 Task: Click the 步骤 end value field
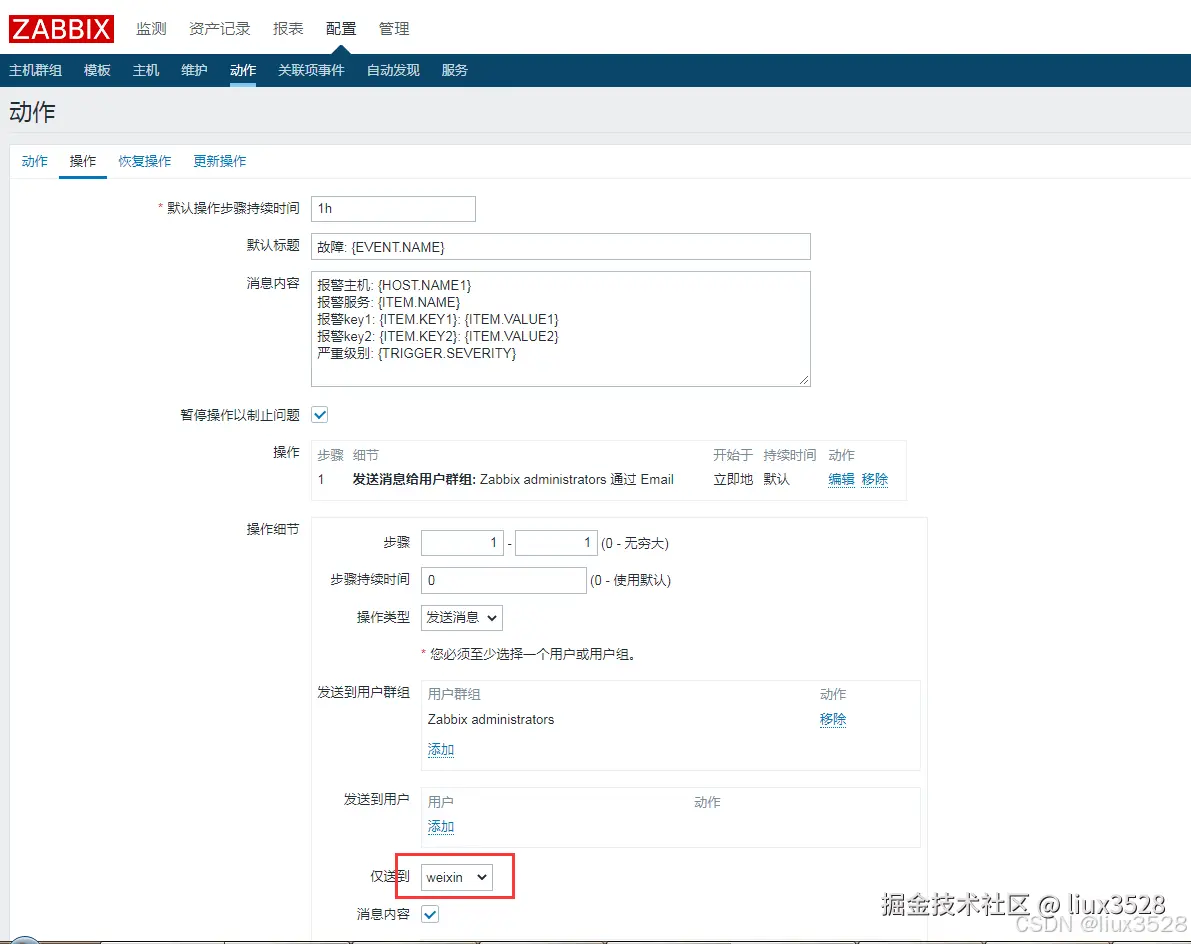556,543
